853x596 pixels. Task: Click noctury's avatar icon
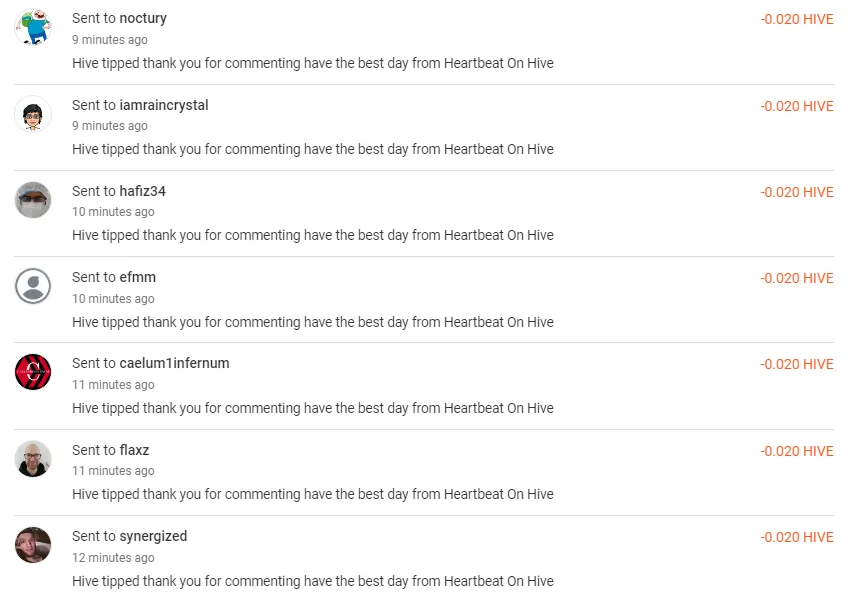[x=33, y=27]
